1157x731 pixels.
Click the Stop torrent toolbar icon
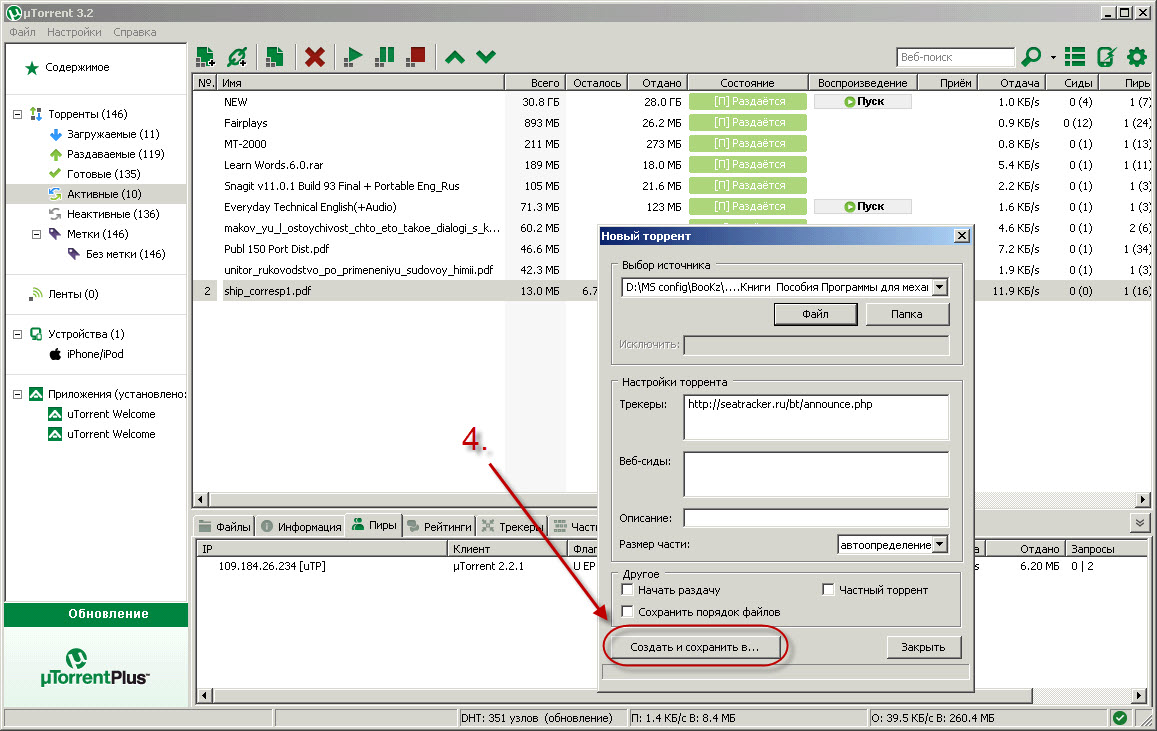click(416, 57)
